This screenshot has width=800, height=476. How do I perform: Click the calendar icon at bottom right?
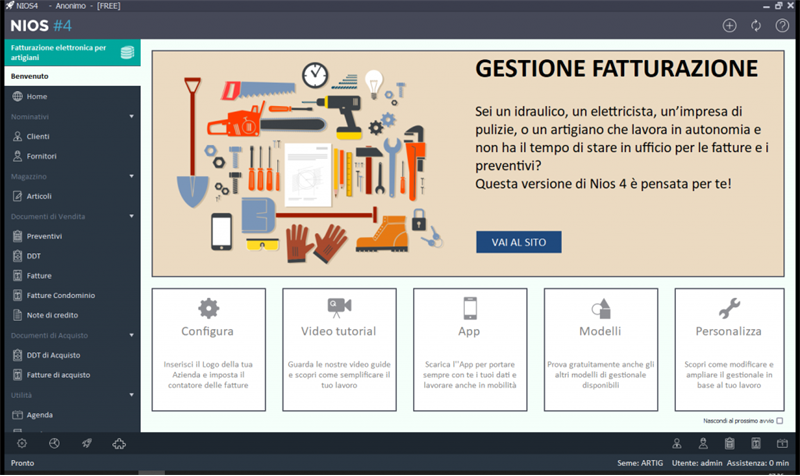point(782,443)
